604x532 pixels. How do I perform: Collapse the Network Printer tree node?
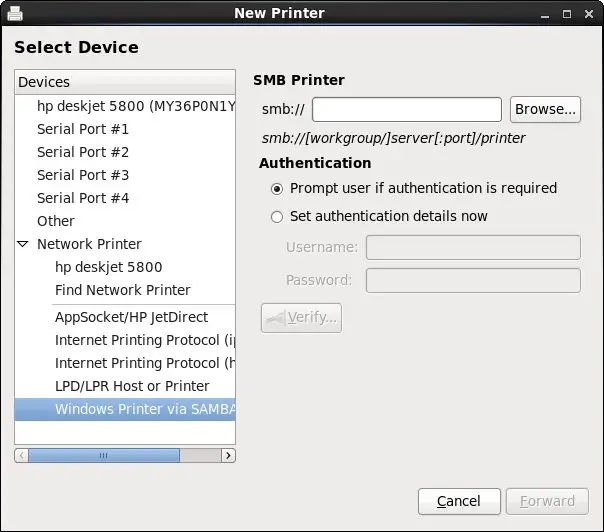tap(23, 244)
